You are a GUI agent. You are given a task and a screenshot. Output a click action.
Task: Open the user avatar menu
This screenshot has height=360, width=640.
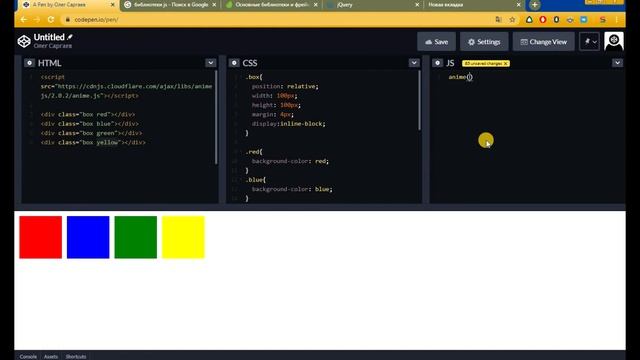coord(613,41)
